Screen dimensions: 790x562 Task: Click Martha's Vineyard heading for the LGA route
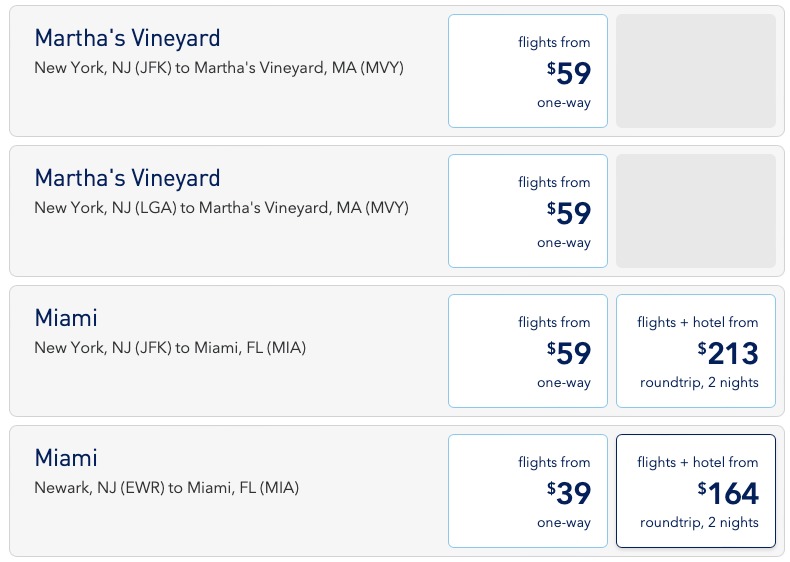click(127, 178)
